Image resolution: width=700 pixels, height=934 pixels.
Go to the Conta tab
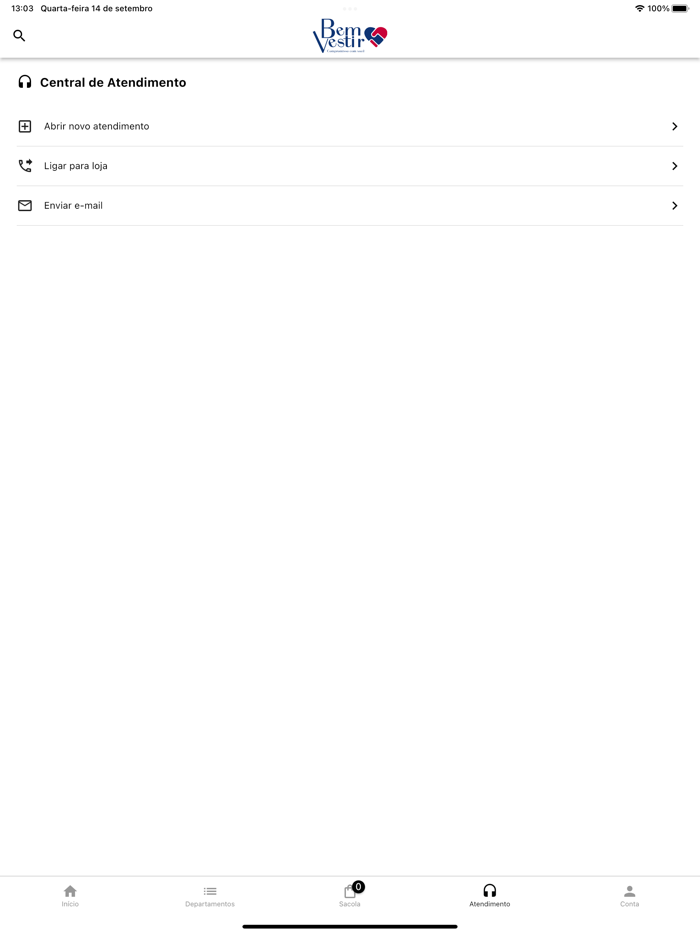(x=629, y=896)
